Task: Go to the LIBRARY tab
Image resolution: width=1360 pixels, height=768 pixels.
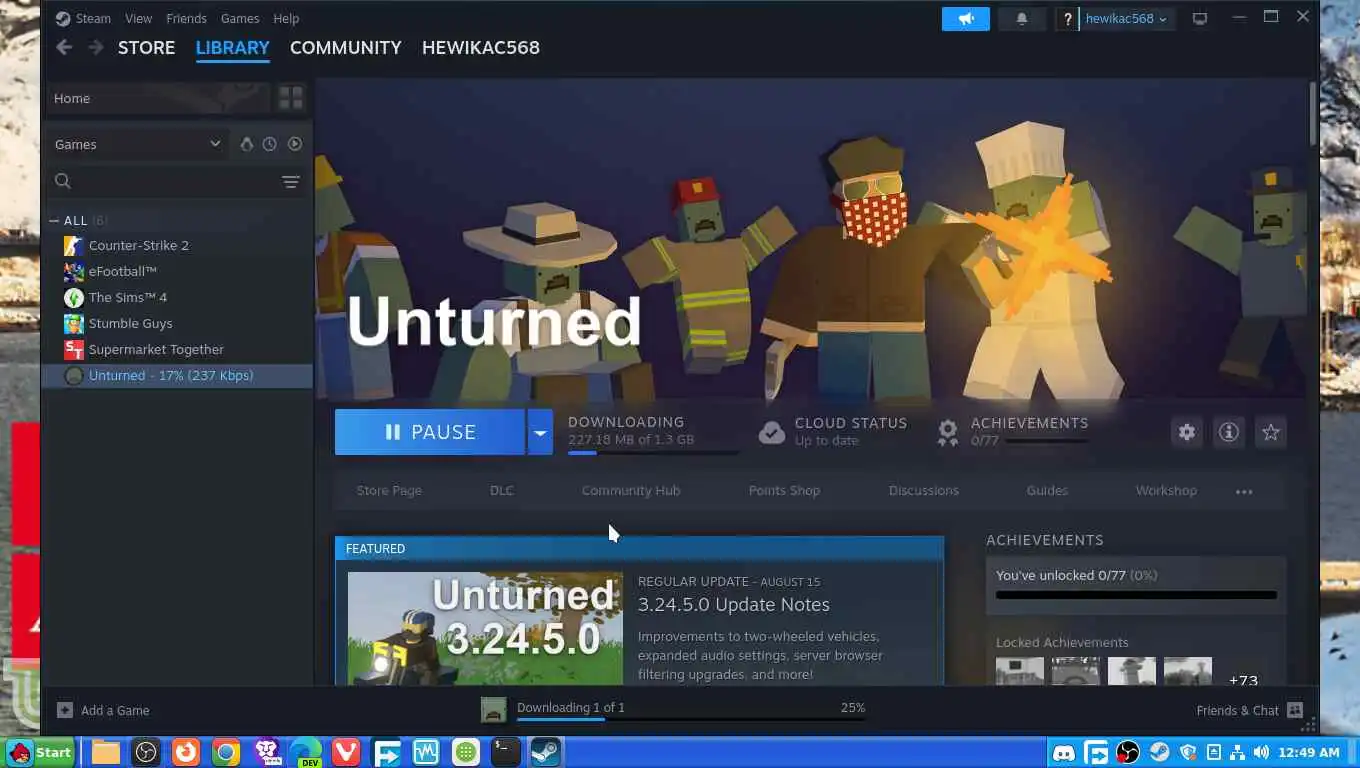Action: (x=233, y=47)
